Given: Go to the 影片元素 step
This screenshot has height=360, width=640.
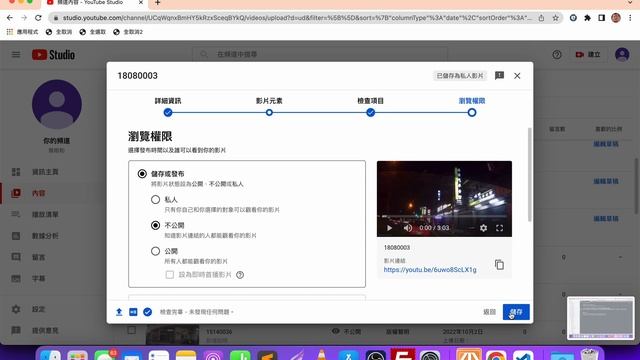Looking at the screenshot, I should 269,107.
